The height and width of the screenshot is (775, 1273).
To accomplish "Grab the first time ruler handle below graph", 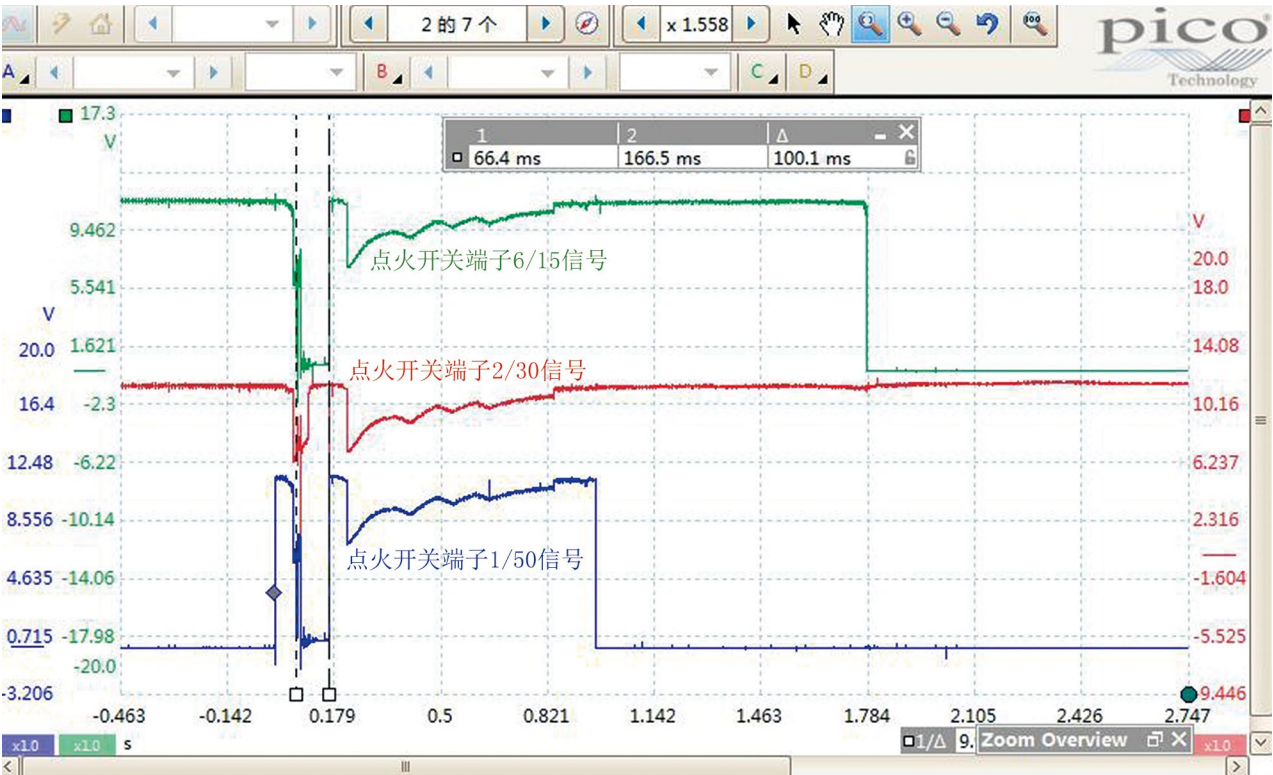I will pyautogui.click(x=295, y=694).
